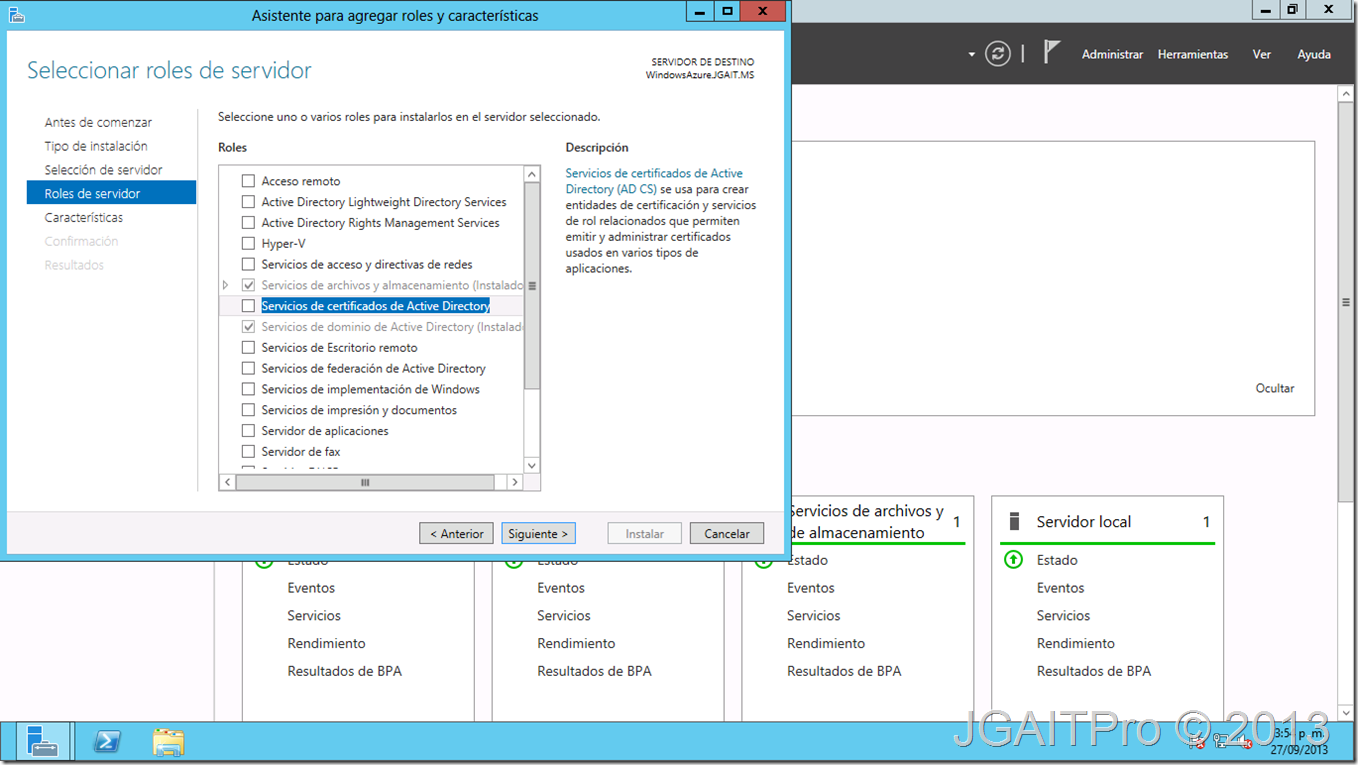Open the Servidor local tile header
Screen dimensions: 1358x765
pyautogui.click(x=1108, y=521)
